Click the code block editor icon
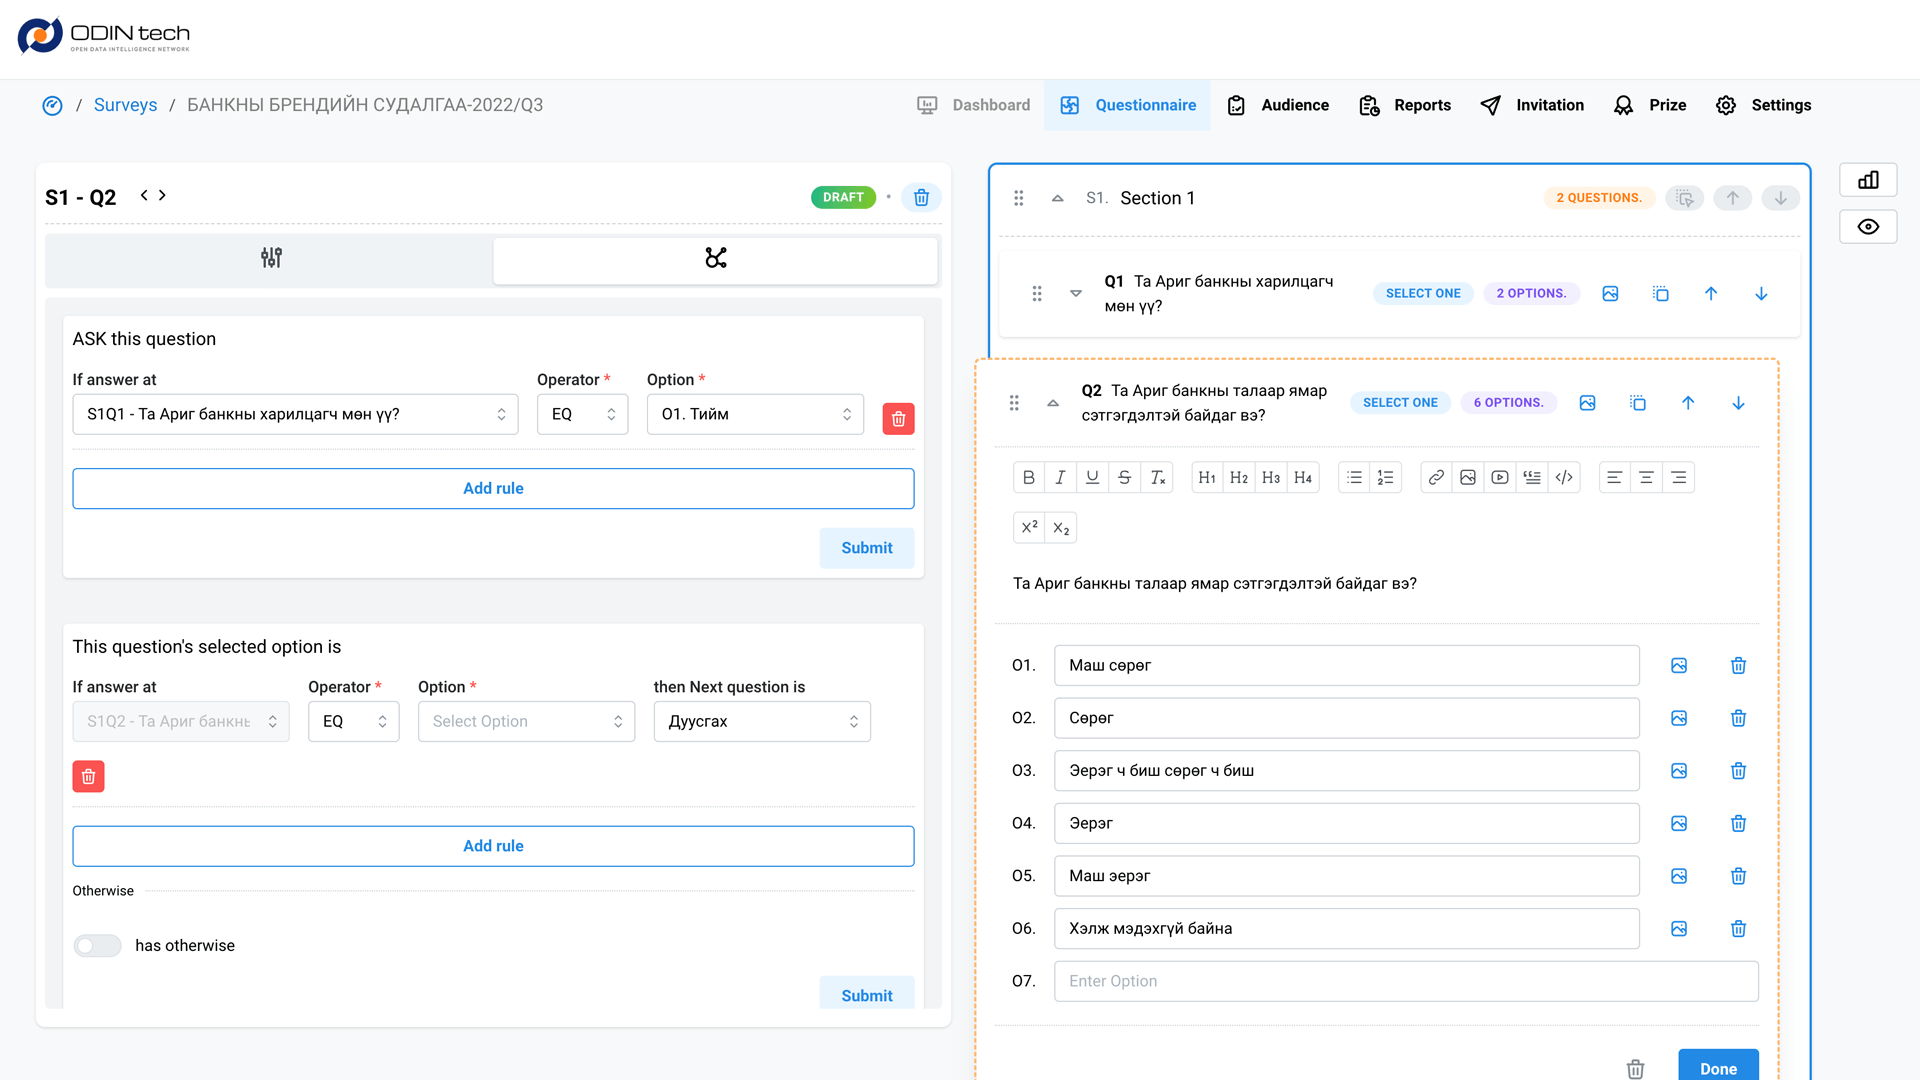 pyautogui.click(x=1564, y=478)
